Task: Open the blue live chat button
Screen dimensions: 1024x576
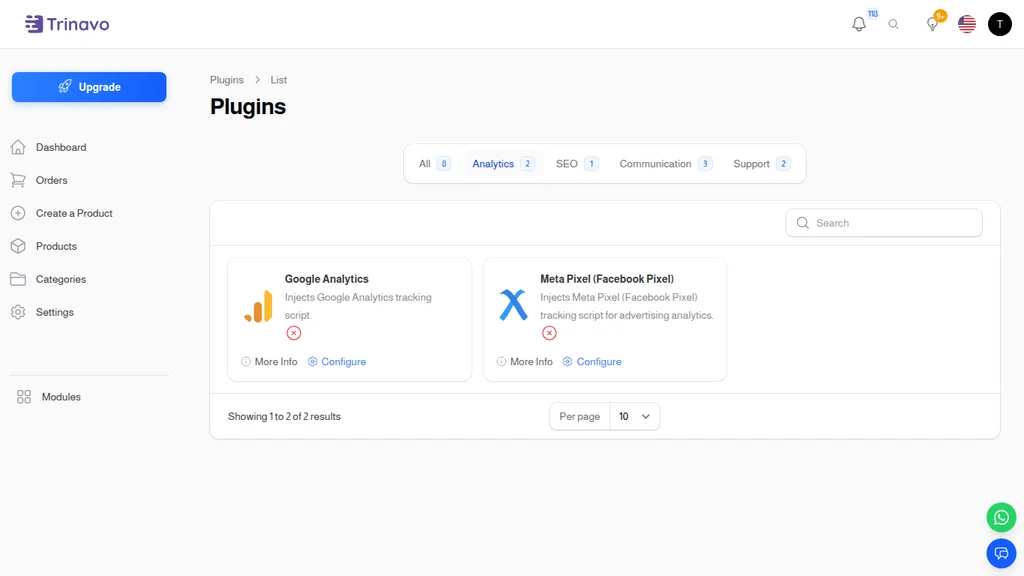Action: tap(1001, 554)
